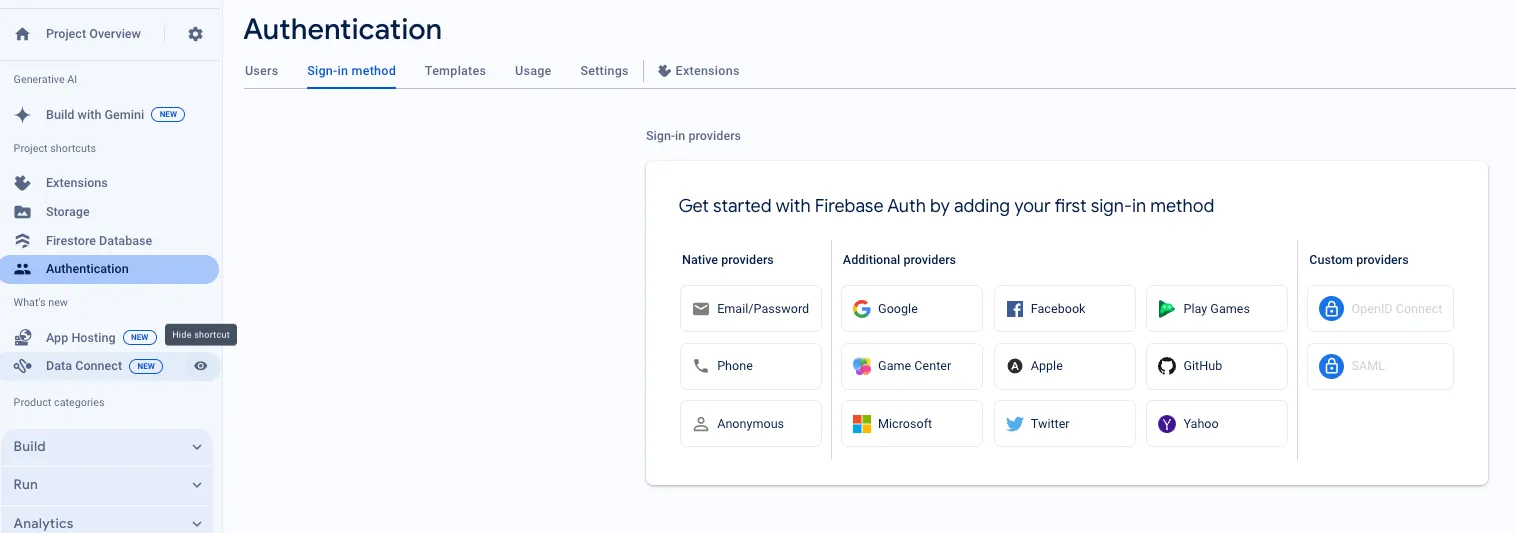Click the Storage sidebar icon
The image size is (1516, 533).
tap(23, 212)
